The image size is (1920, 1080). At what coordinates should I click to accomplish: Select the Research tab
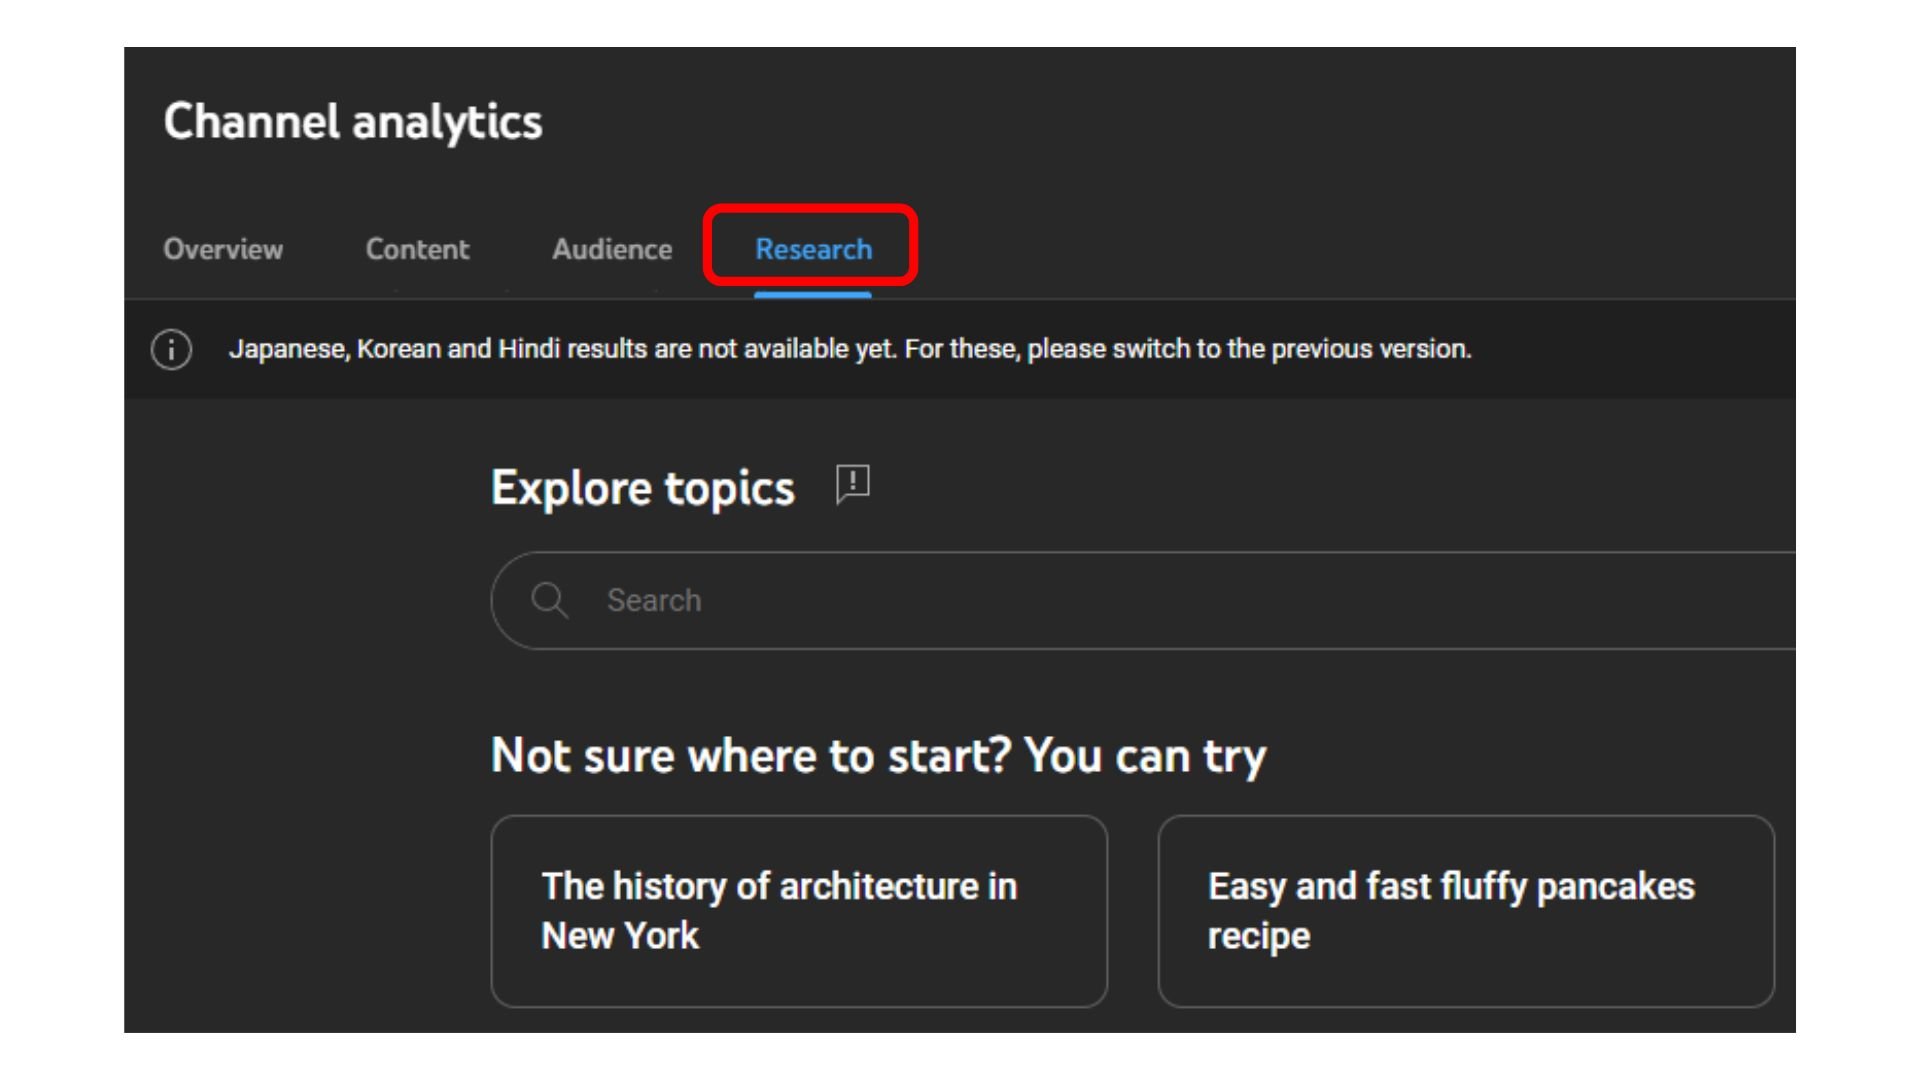point(813,250)
